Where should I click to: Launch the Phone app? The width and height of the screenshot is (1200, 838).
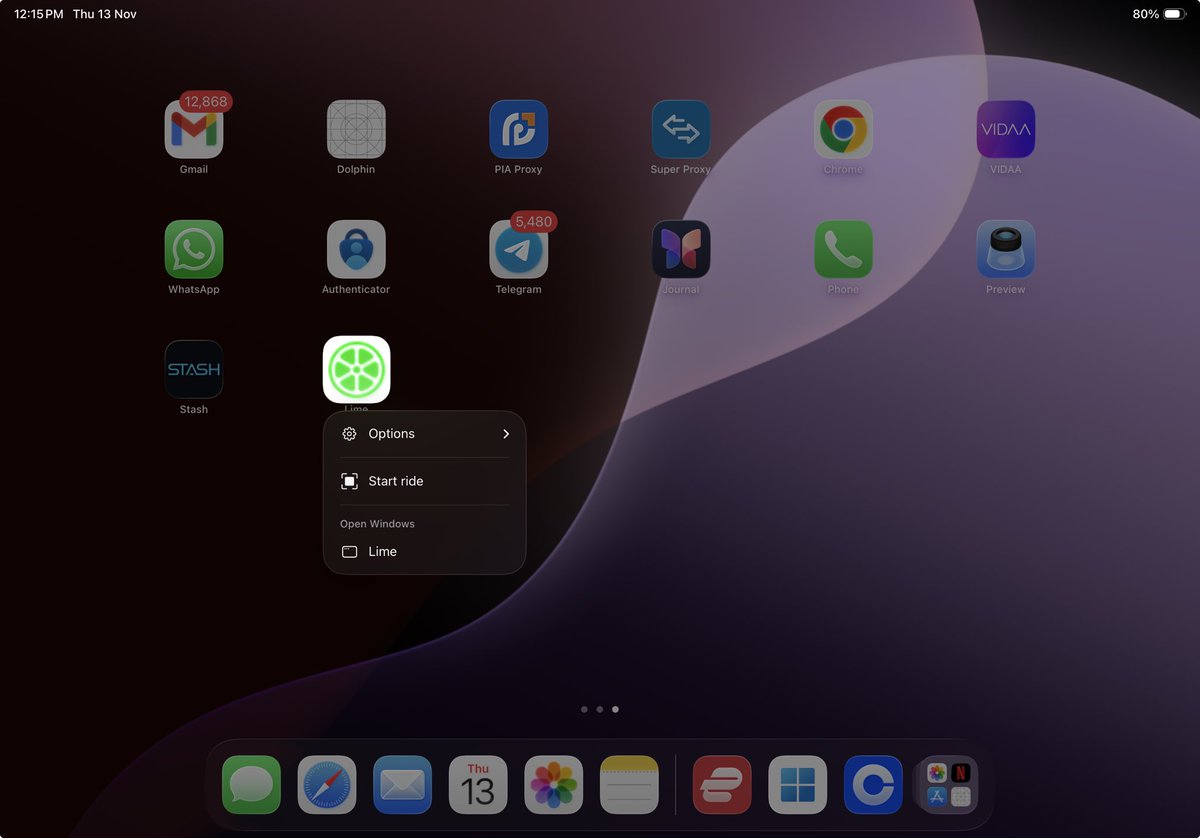point(843,249)
